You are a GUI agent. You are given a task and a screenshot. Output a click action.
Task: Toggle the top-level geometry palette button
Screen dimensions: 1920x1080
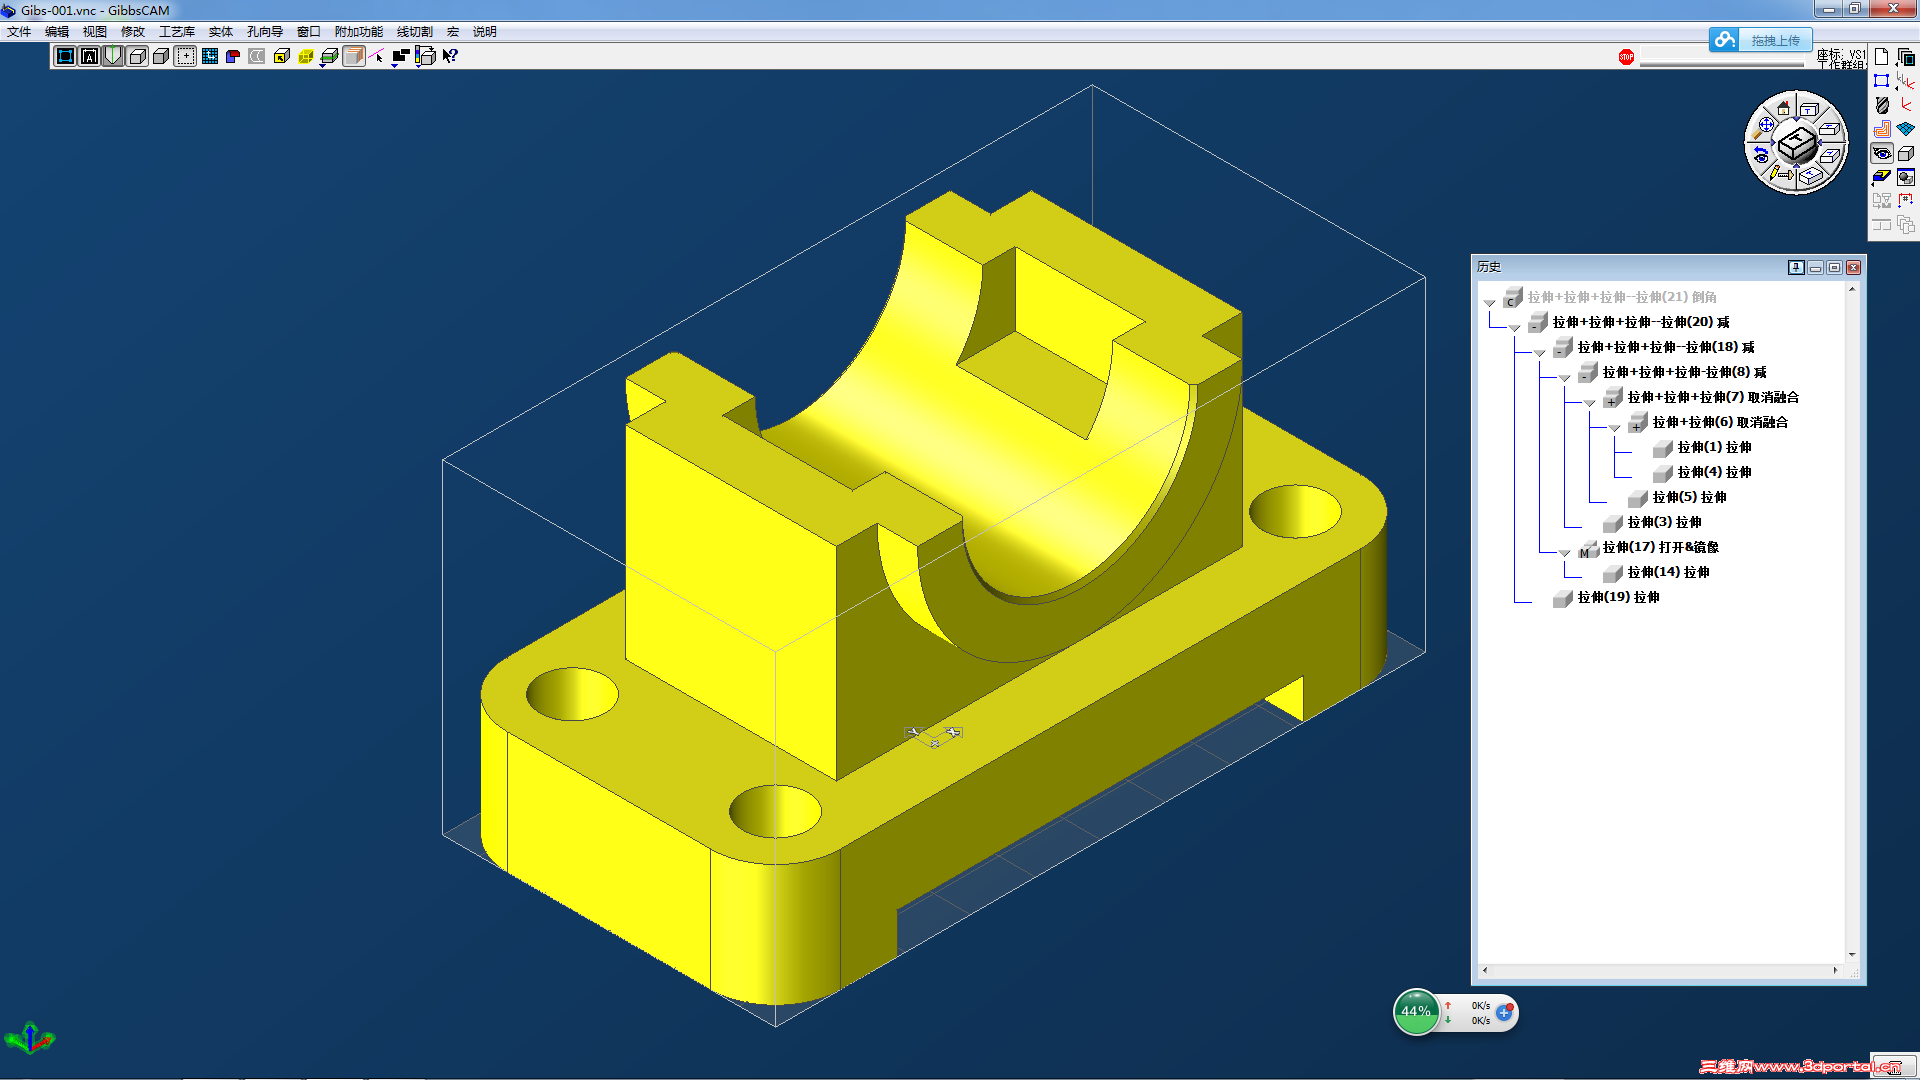pyautogui.click(x=65, y=56)
